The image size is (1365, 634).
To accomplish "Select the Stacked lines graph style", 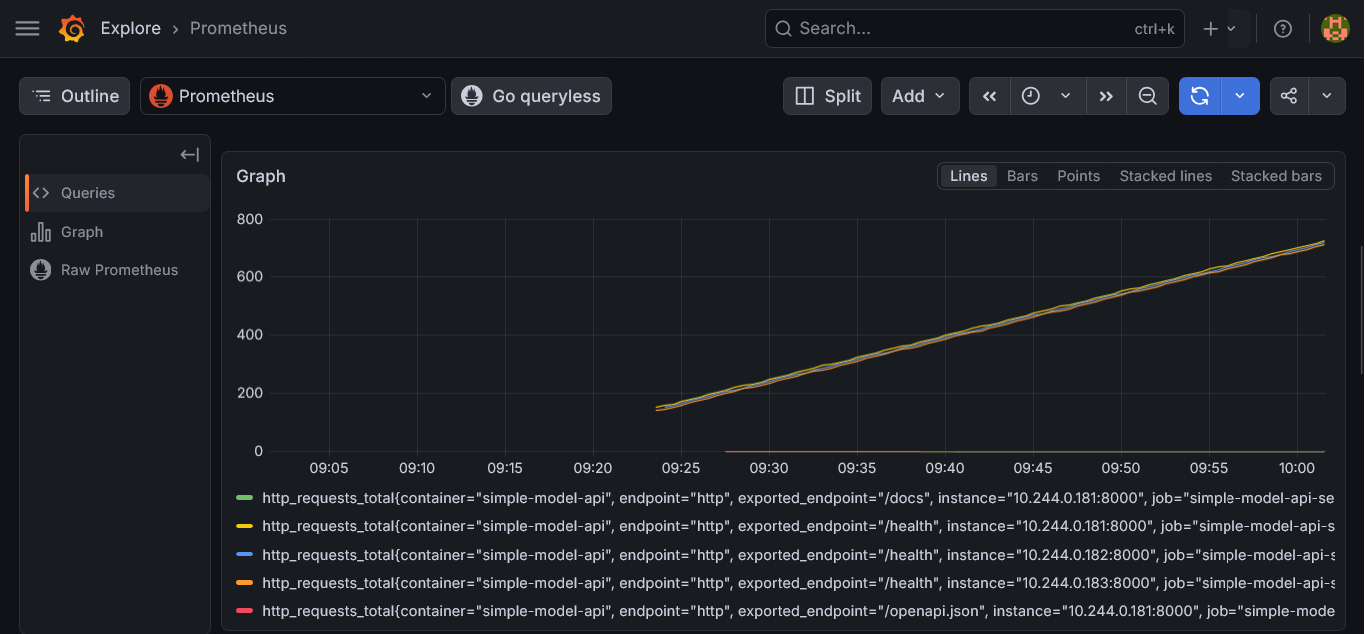I will point(1165,176).
